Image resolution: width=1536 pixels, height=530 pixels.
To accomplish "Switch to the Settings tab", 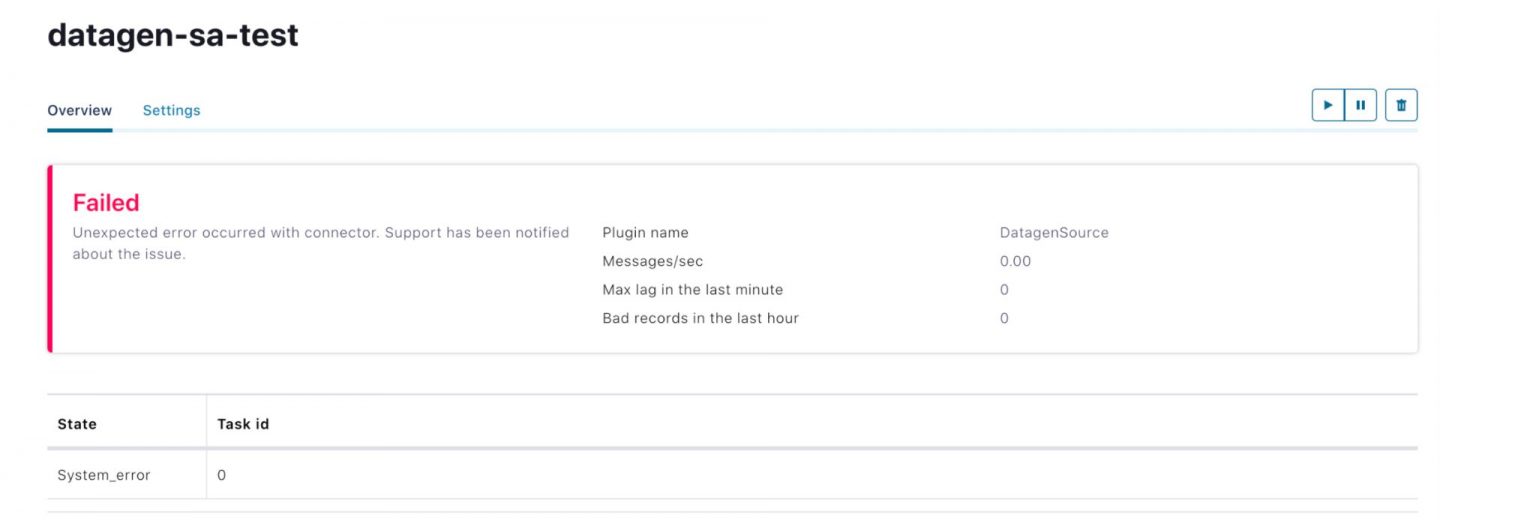I will (x=171, y=110).
